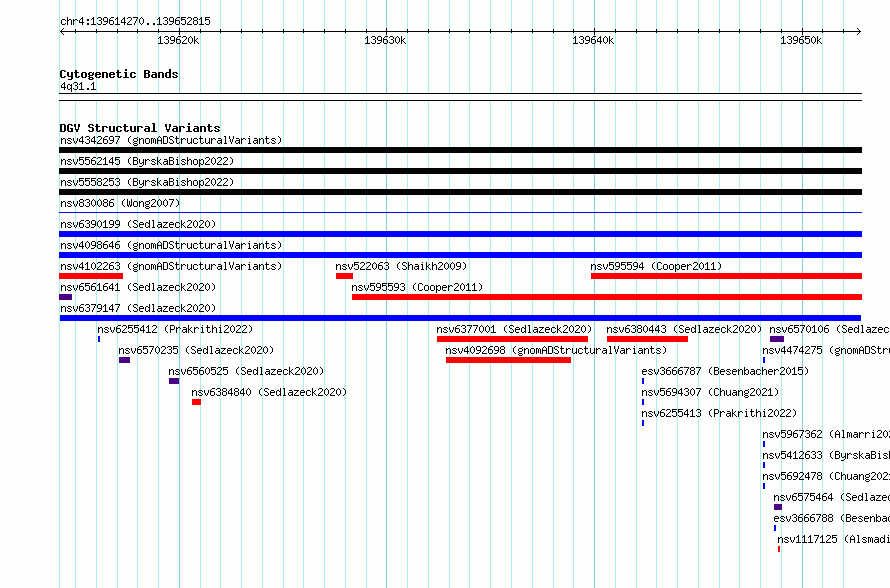Click the purple block under nsv6570235

124,360
